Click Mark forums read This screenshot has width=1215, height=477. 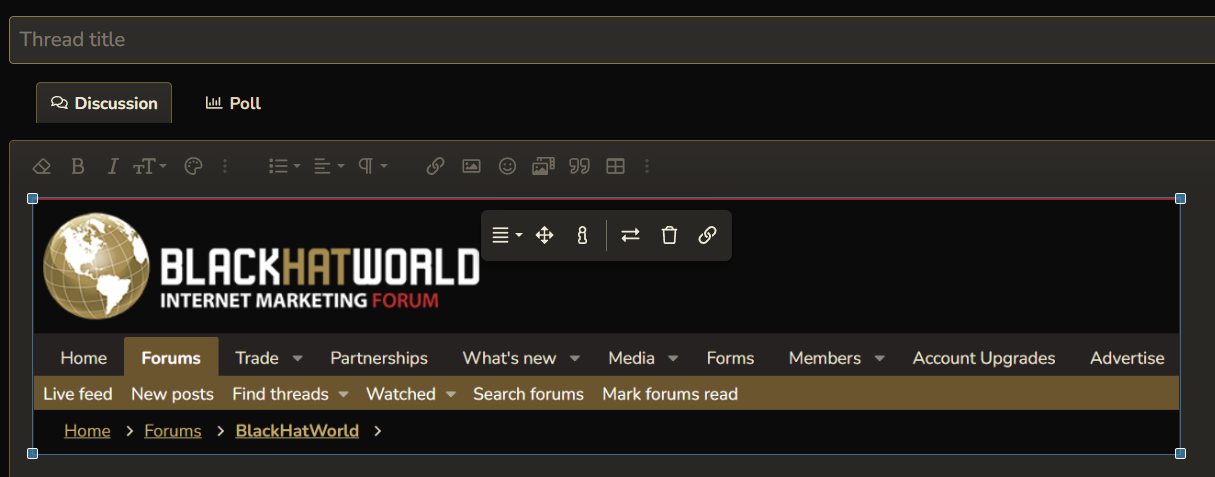point(670,394)
